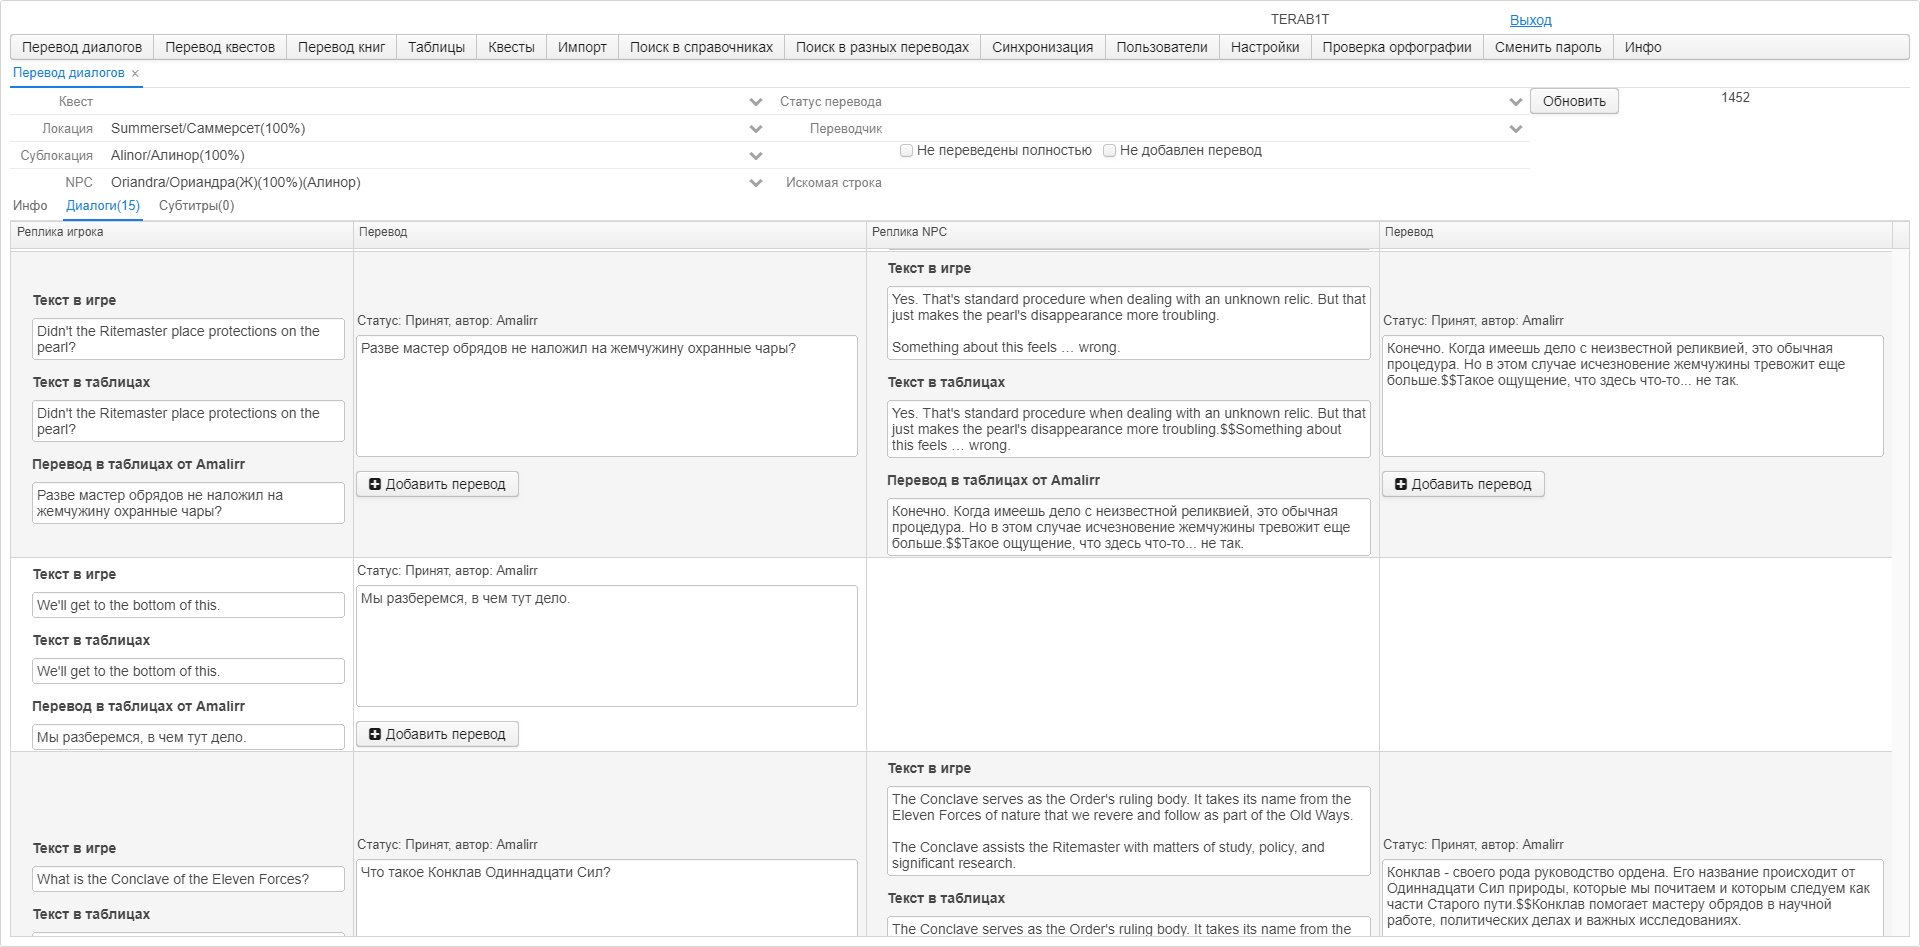Click the Выход logout link
This screenshot has height=947, width=1920.
(x=1530, y=20)
